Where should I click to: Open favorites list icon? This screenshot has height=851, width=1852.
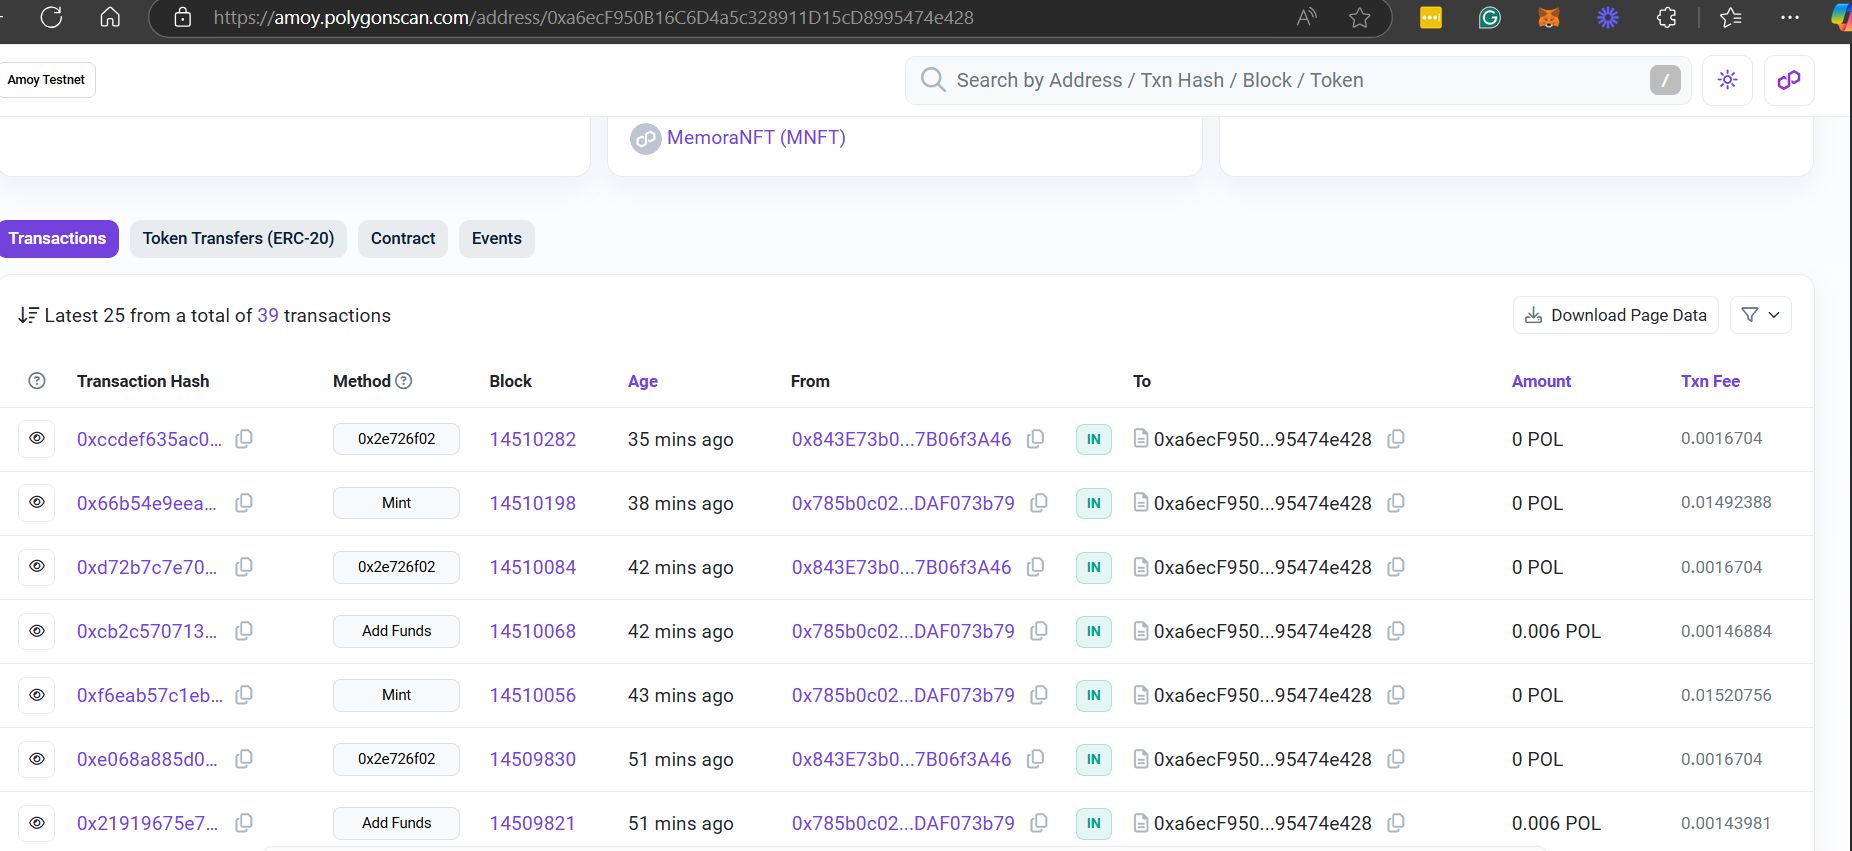(x=1731, y=17)
